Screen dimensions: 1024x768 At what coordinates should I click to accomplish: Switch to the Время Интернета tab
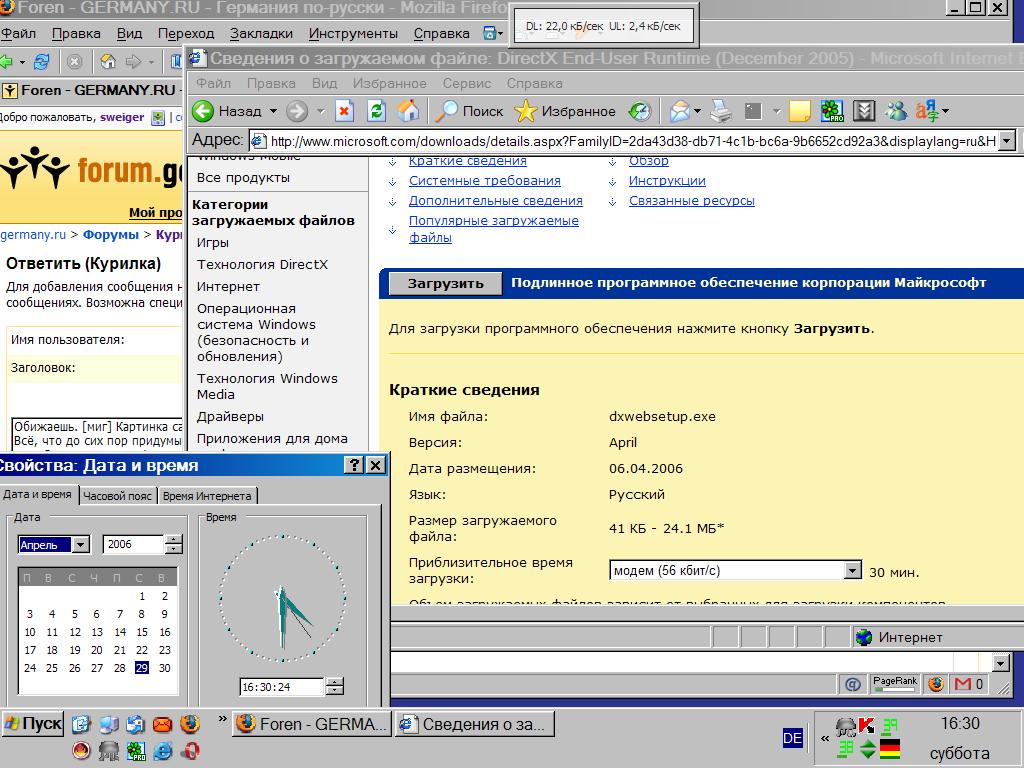[207, 496]
